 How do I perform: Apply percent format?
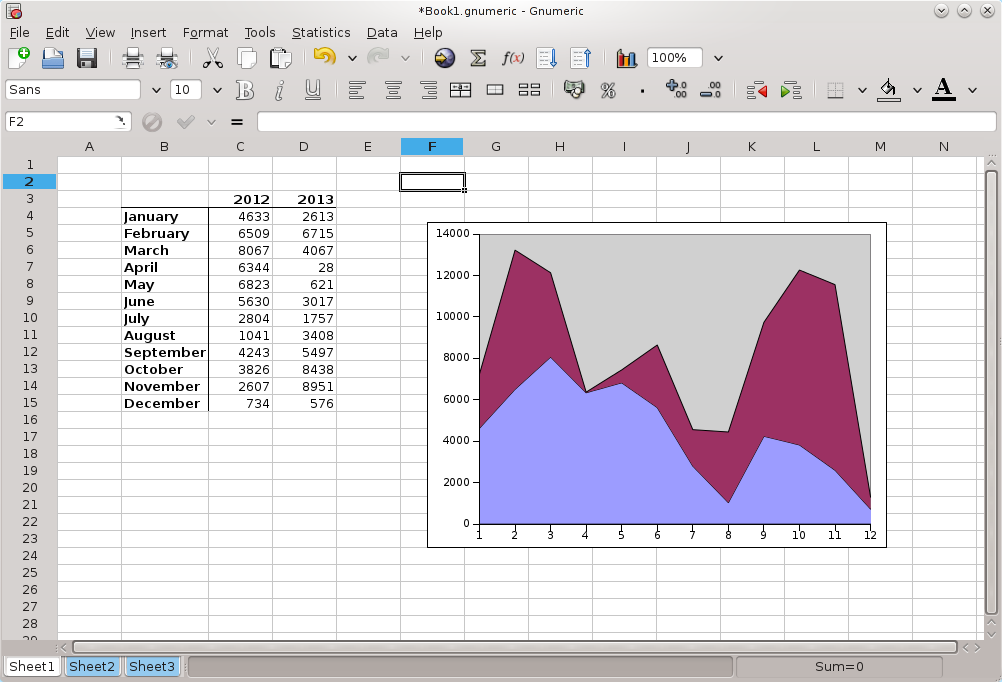click(608, 90)
